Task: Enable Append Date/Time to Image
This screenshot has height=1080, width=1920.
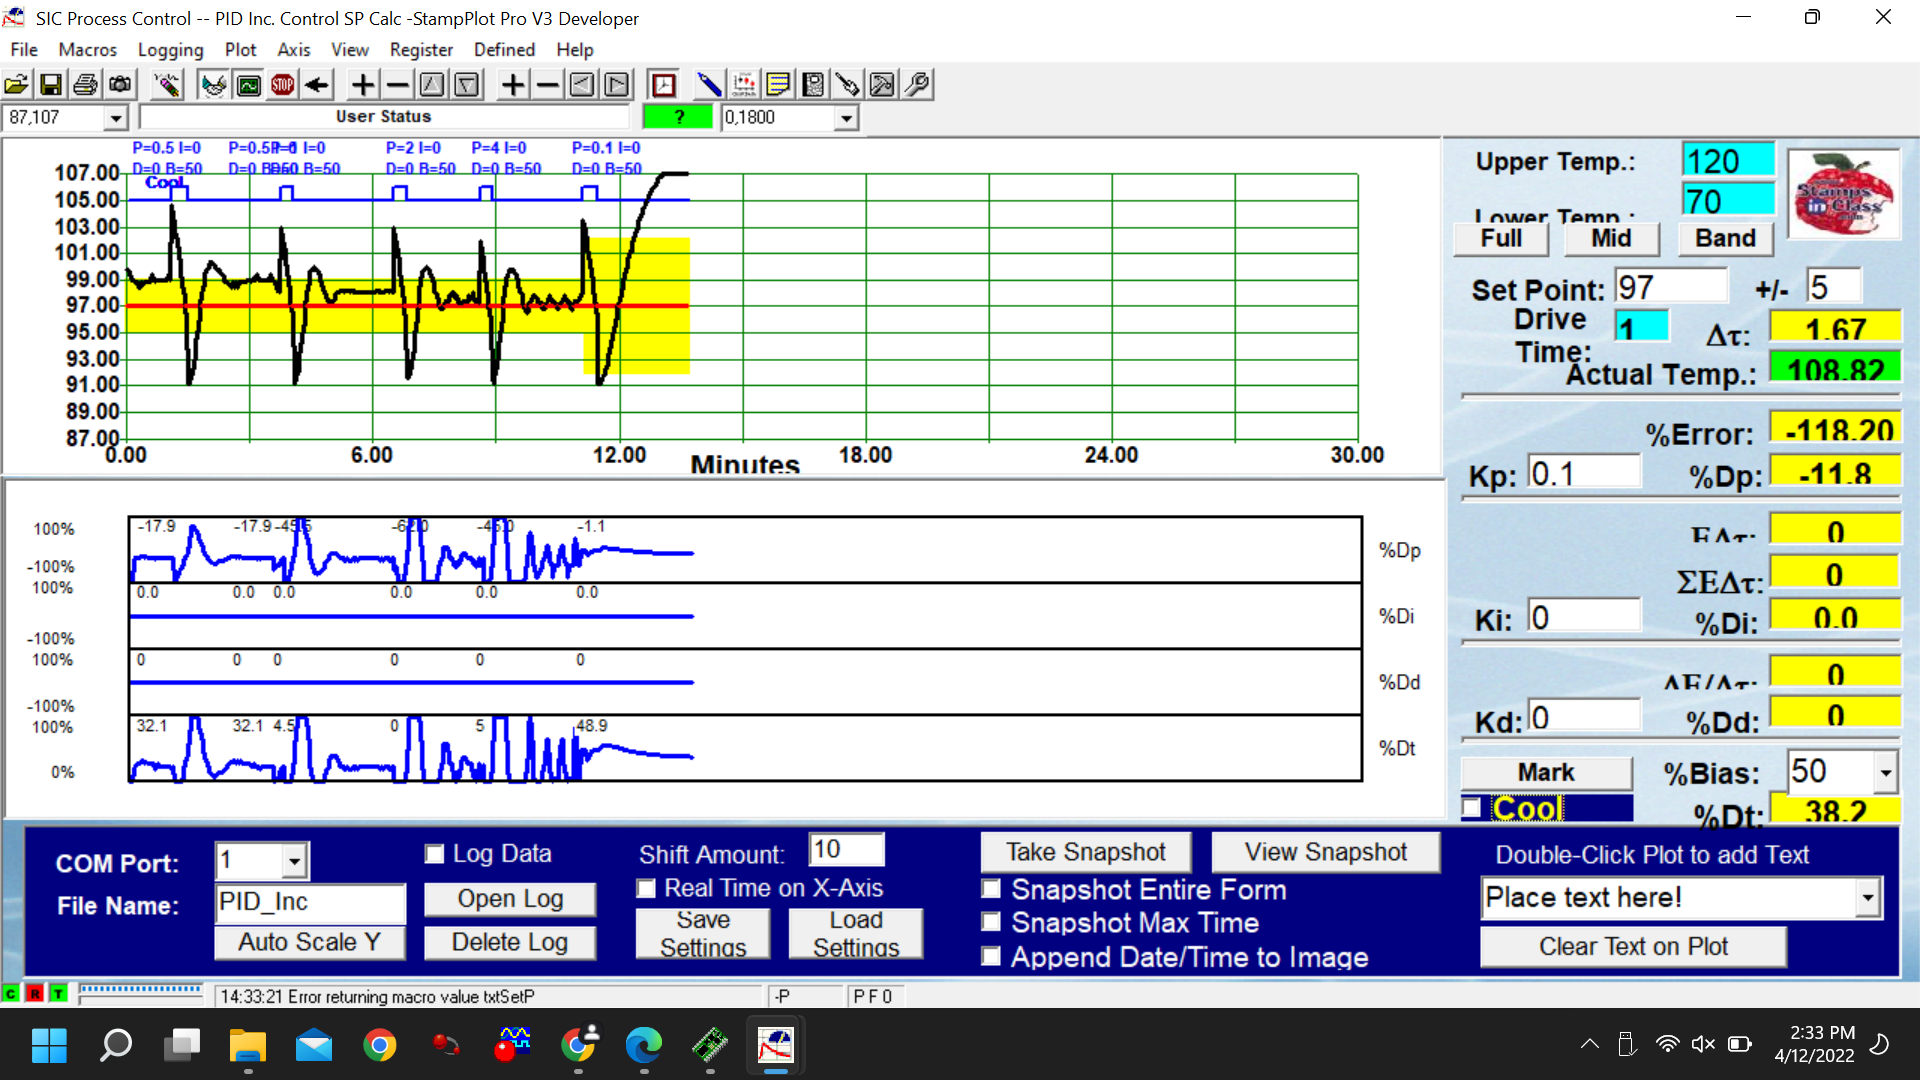Action: [991, 957]
